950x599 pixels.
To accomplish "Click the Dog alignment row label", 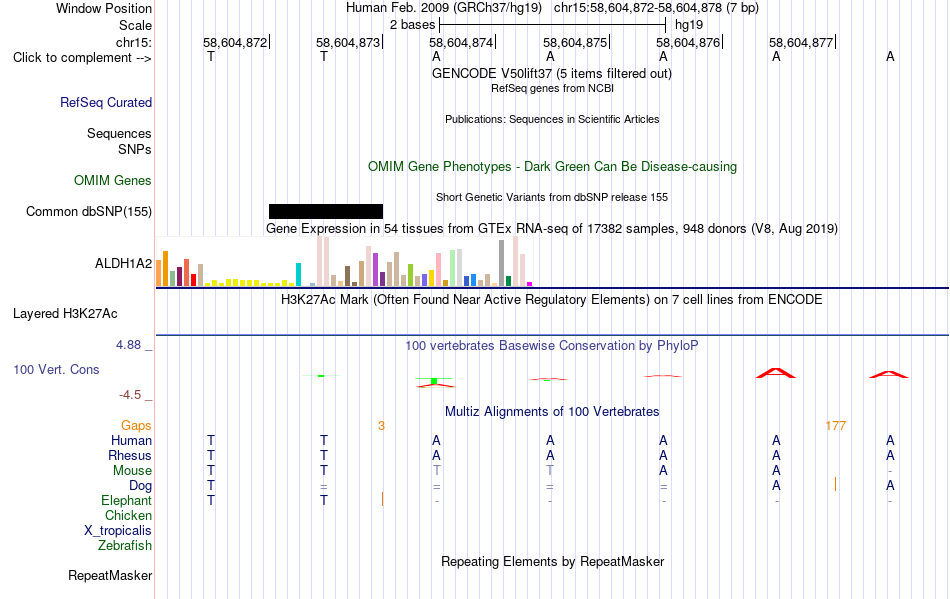I will pos(140,486).
